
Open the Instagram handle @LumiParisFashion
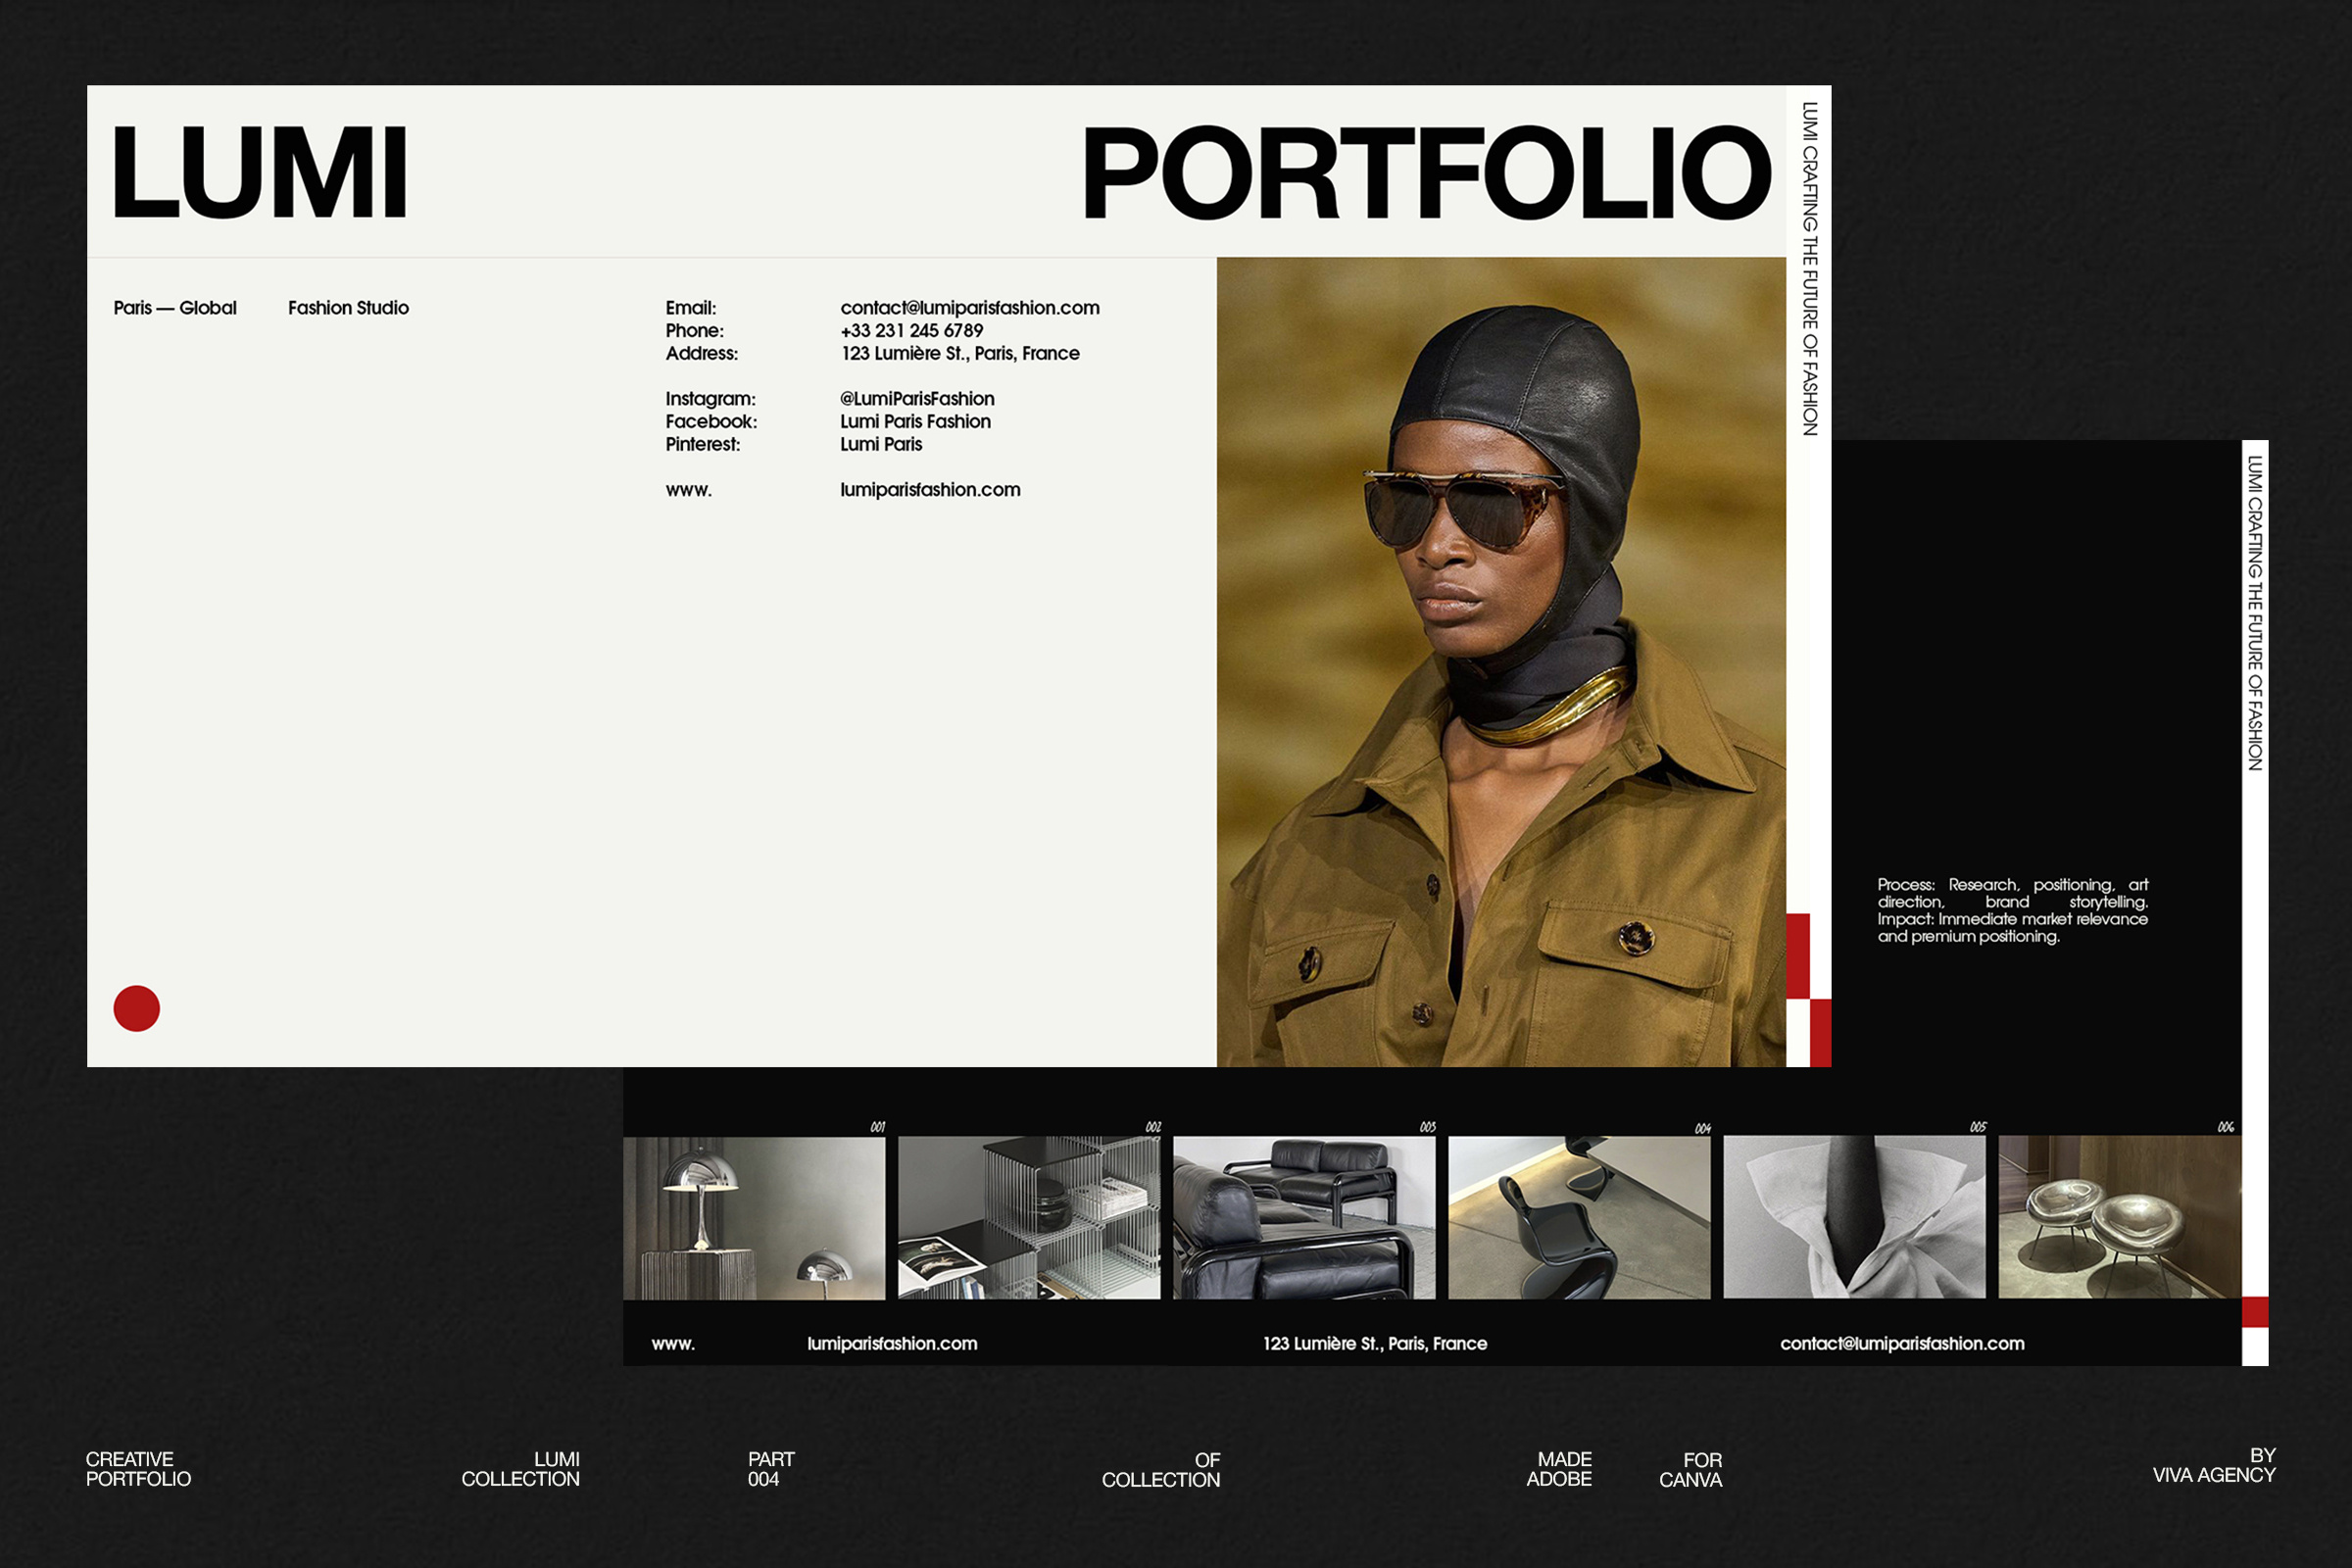(x=915, y=398)
